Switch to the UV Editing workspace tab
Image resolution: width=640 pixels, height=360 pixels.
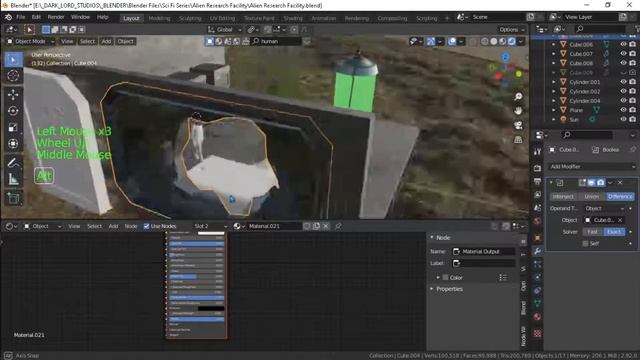pyautogui.click(x=222, y=18)
